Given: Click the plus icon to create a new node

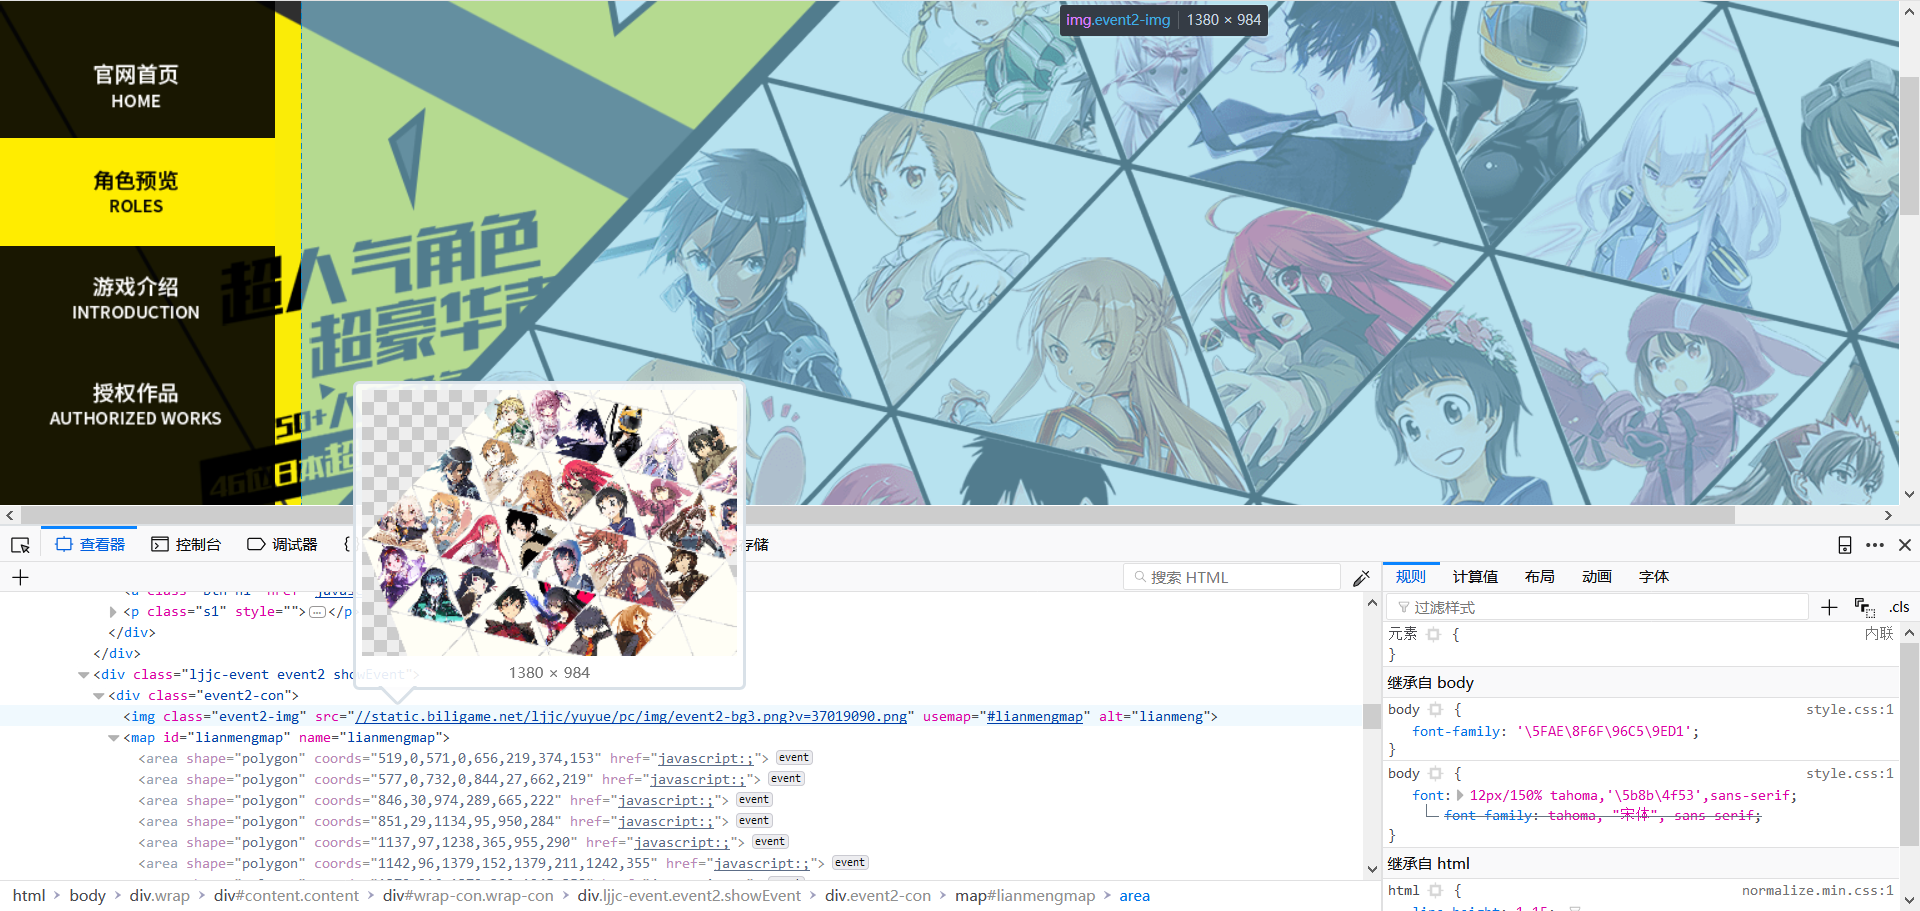Looking at the screenshot, I should (20, 577).
